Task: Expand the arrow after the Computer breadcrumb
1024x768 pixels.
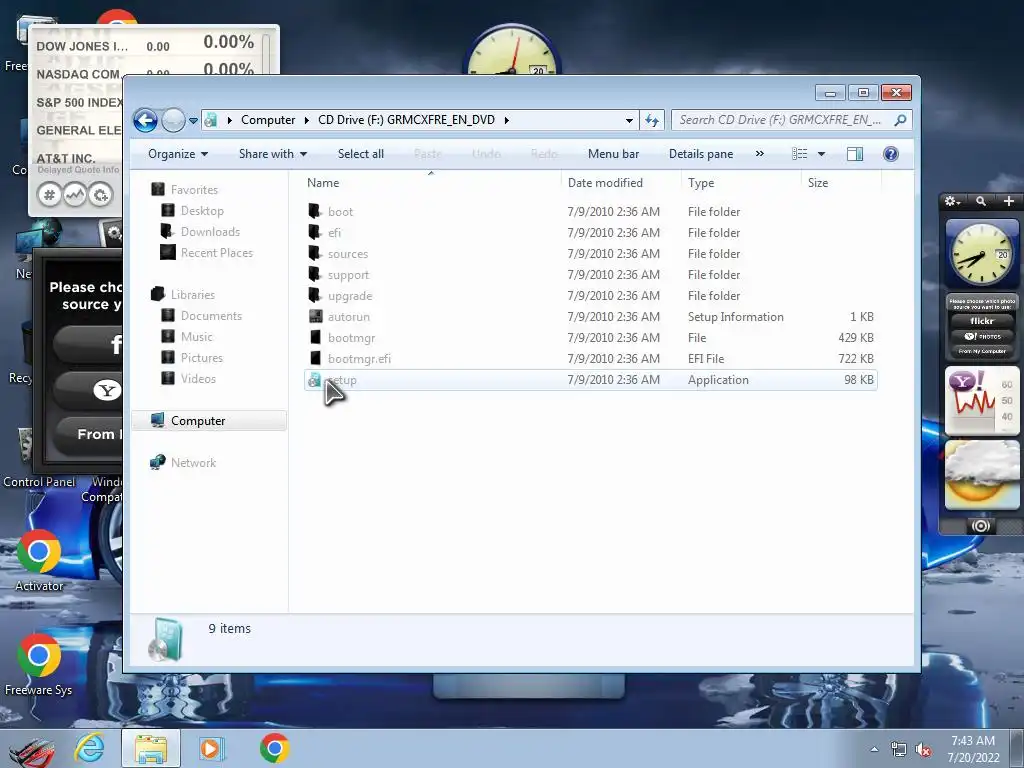Action: (306, 120)
